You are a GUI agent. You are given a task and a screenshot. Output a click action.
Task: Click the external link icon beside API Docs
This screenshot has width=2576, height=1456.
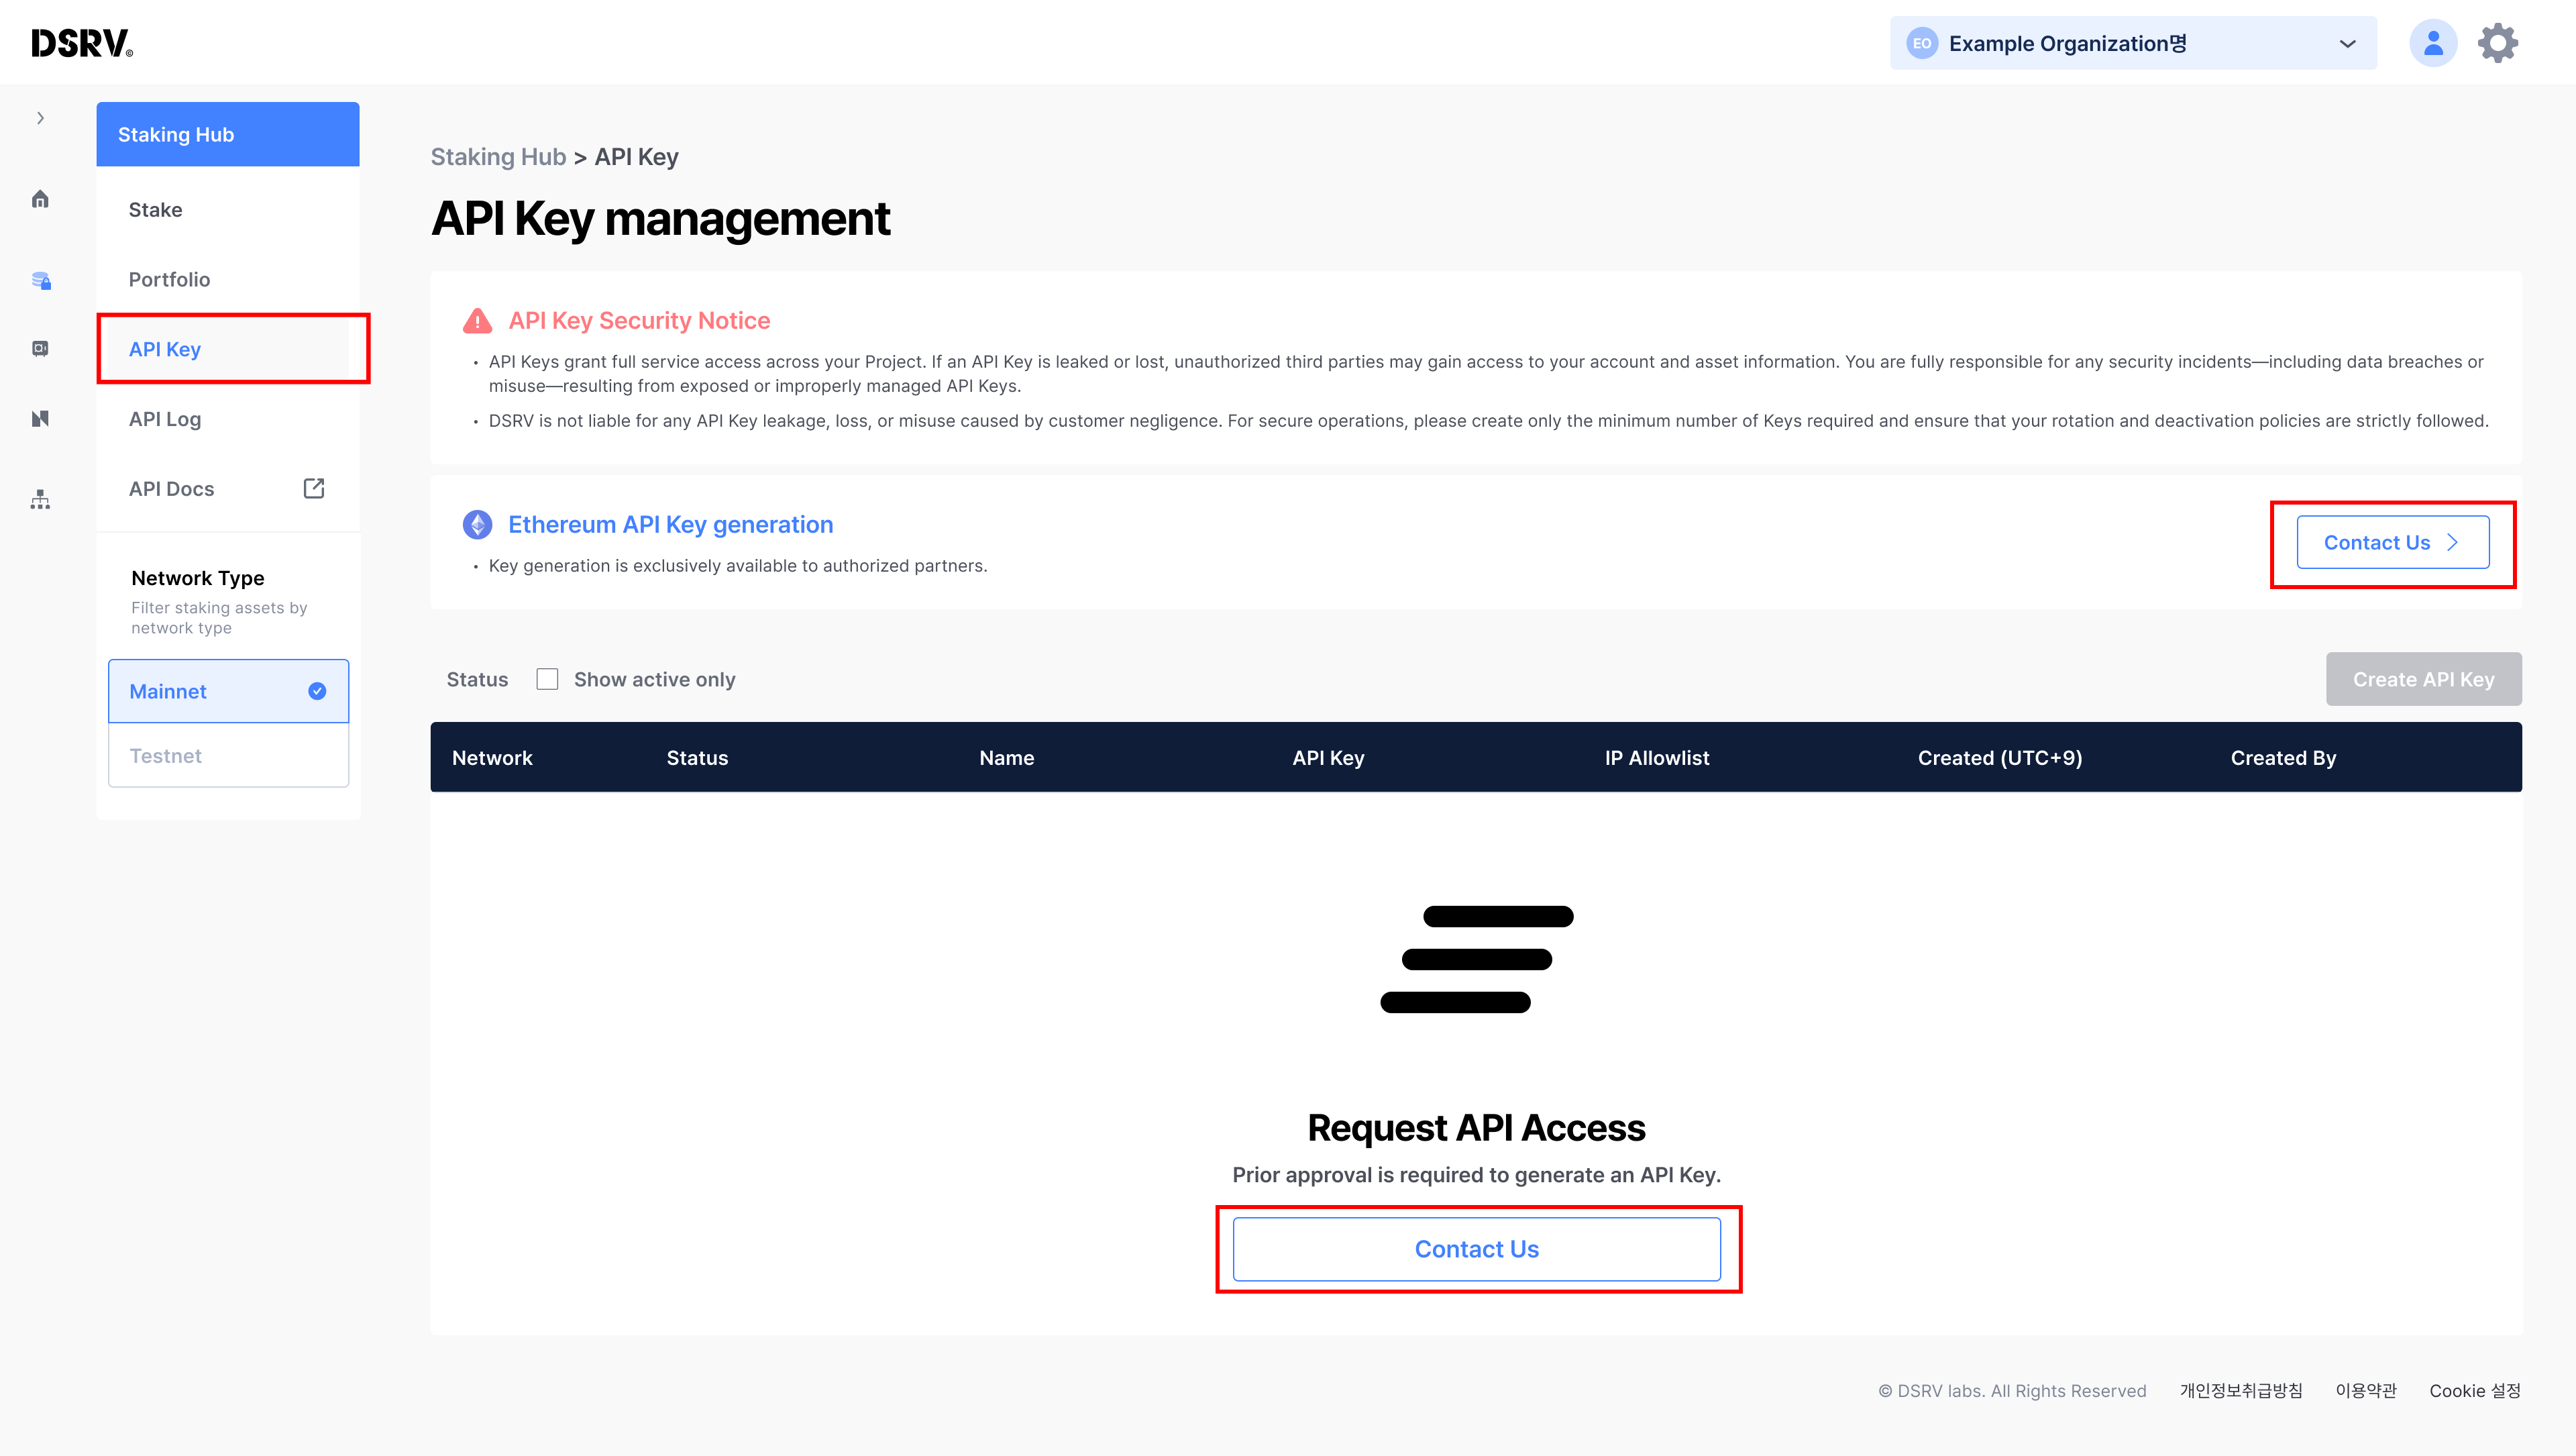[313, 488]
